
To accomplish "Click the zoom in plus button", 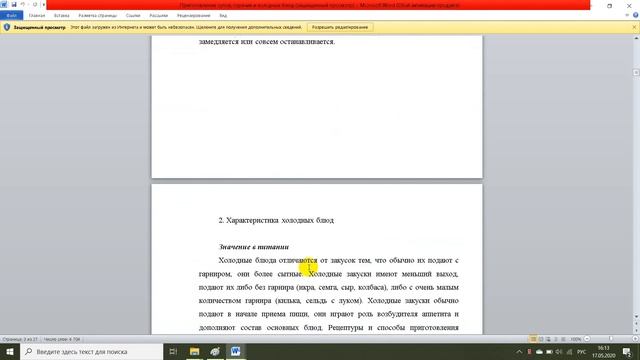I will tap(635, 339).
